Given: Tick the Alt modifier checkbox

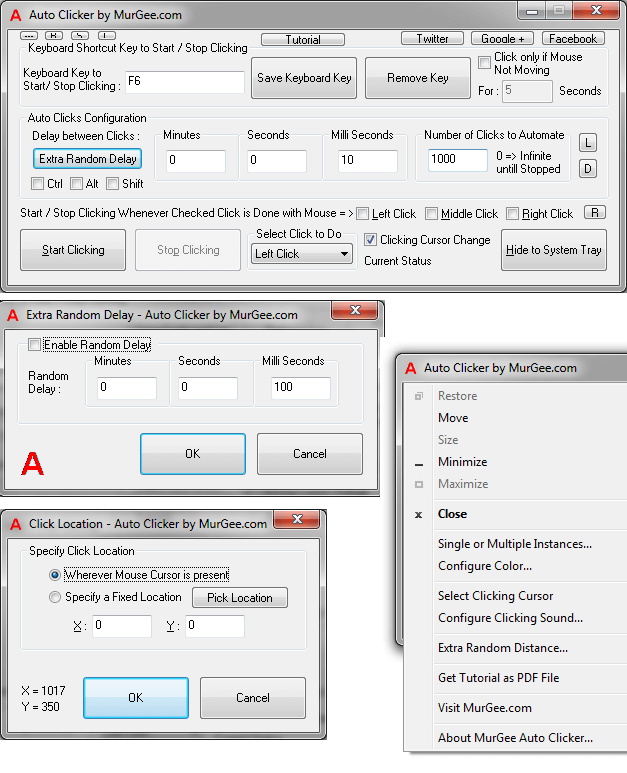Looking at the screenshot, I should click(x=76, y=184).
